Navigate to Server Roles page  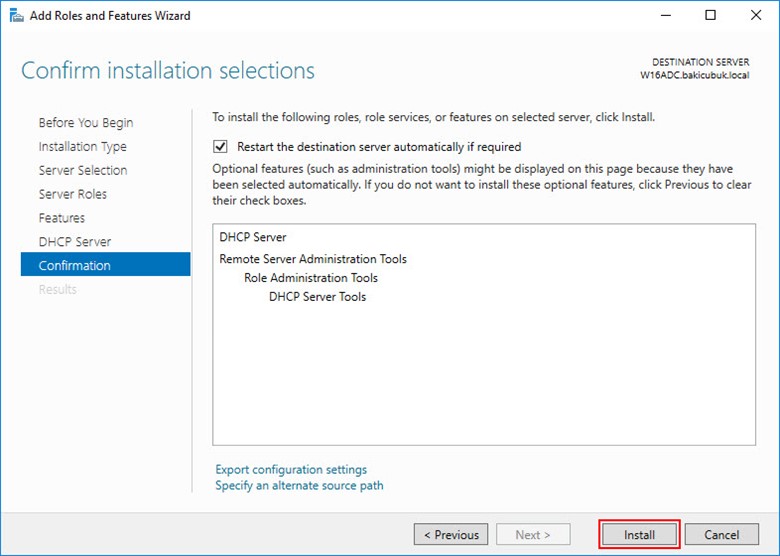point(72,194)
